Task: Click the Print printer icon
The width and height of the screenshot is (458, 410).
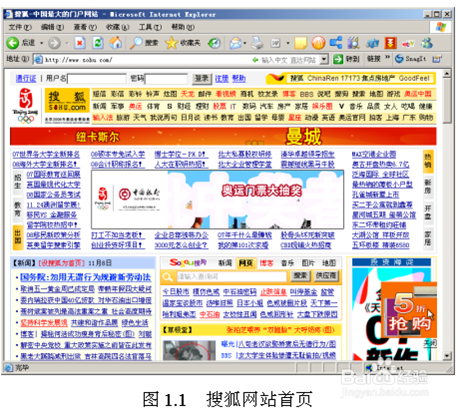Action: click(x=257, y=43)
